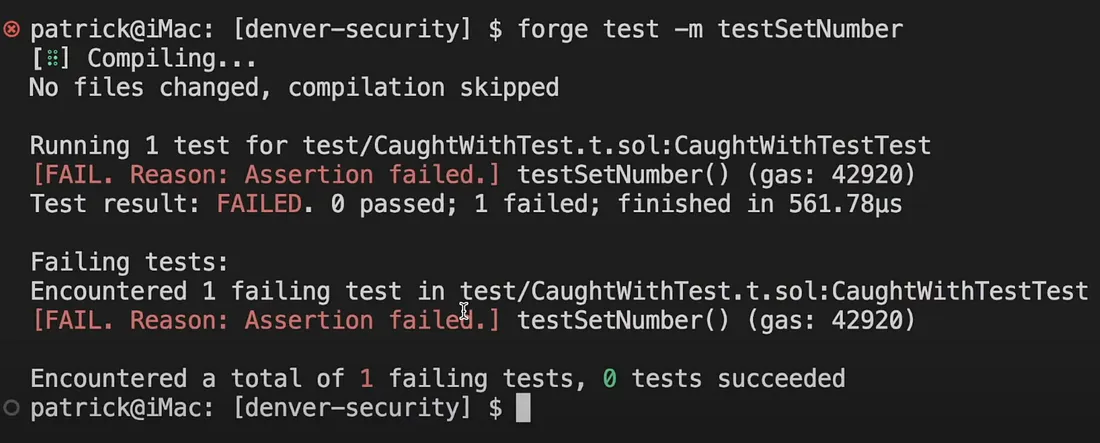Click the green 0 tests succeeded count

click(x=609, y=378)
